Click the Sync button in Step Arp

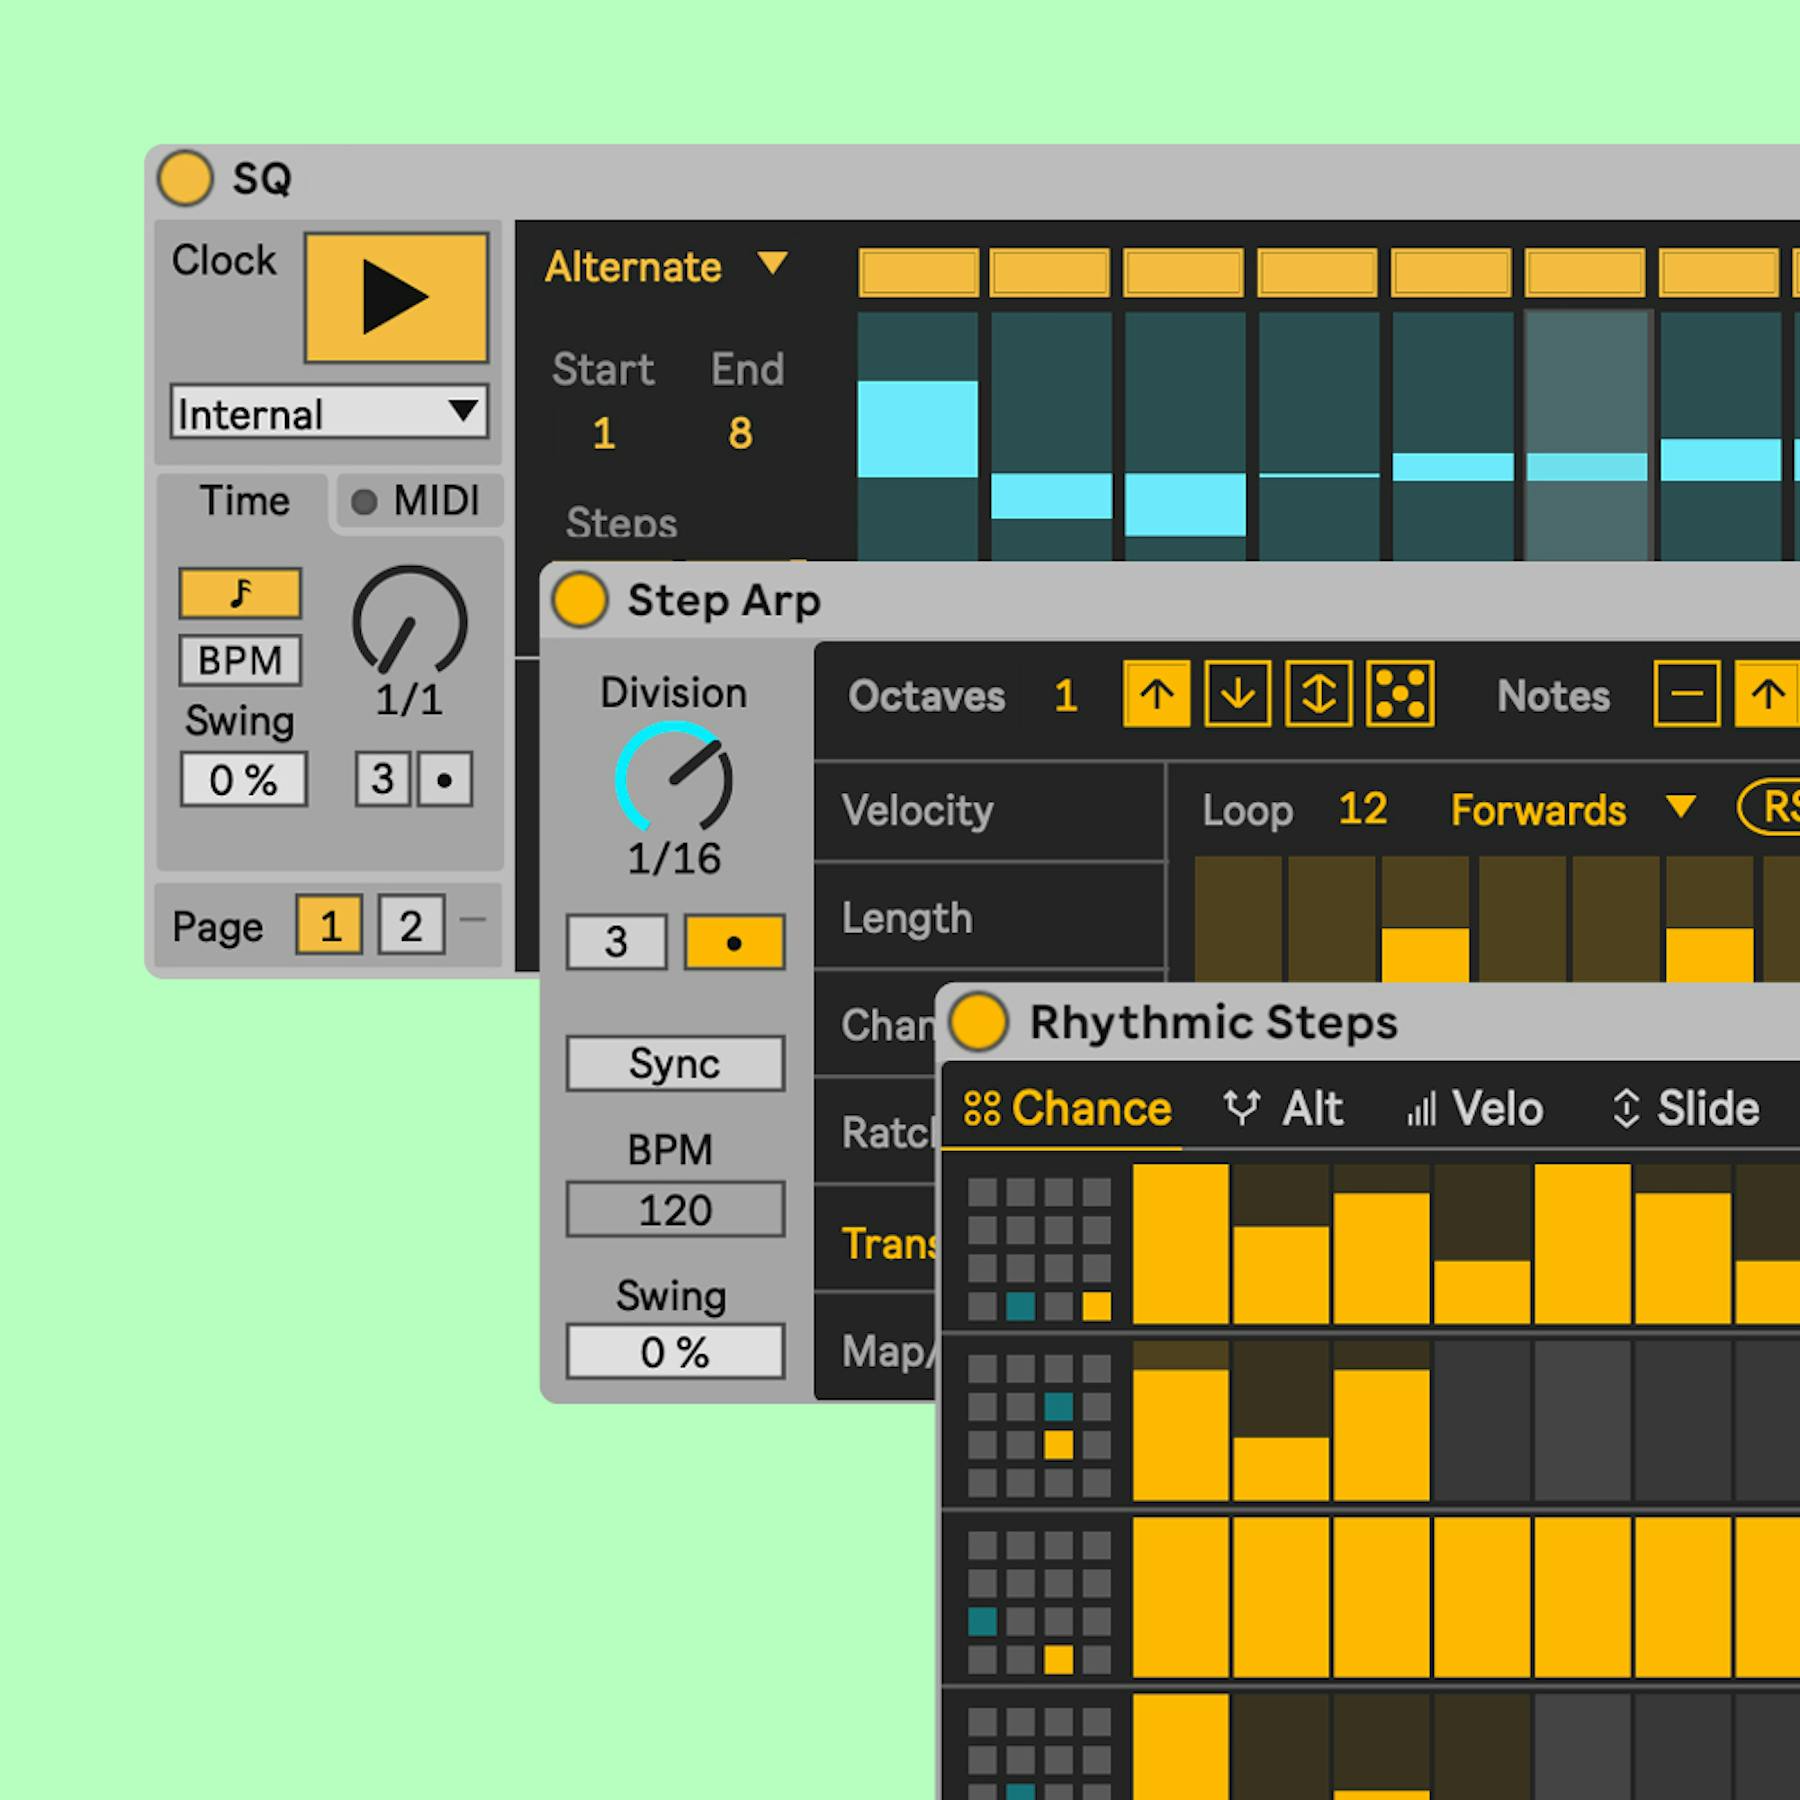coord(674,1063)
